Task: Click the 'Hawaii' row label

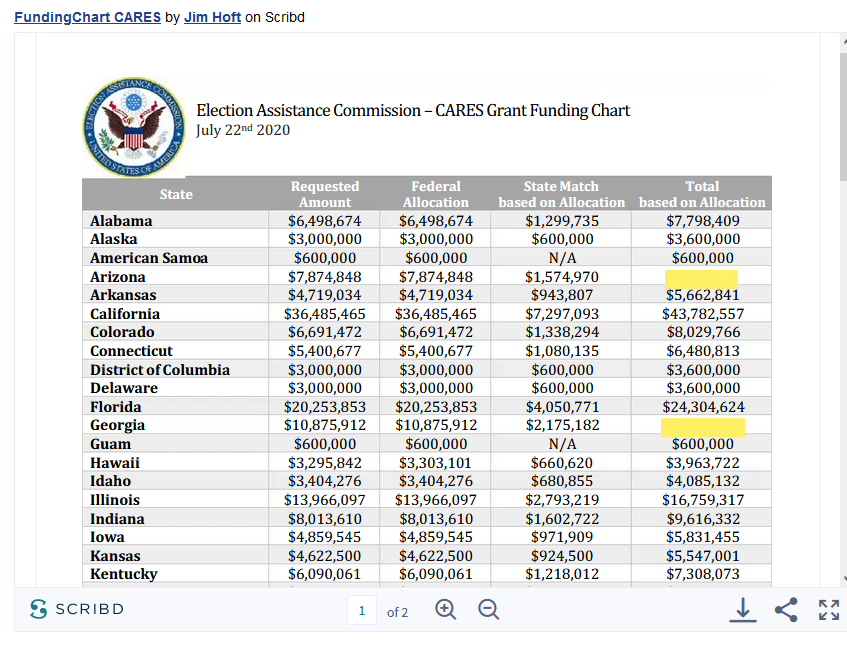Action: click(x=115, y=463)
